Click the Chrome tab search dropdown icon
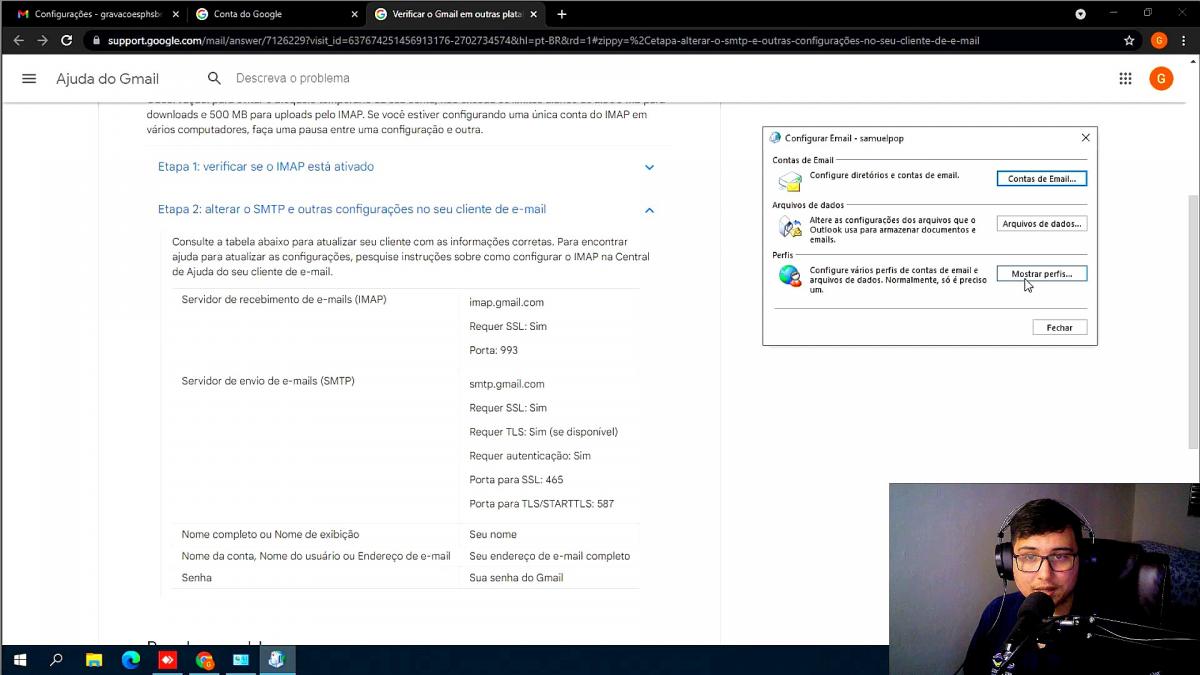Screen dimensions: 1200x675 point(1080,14)
